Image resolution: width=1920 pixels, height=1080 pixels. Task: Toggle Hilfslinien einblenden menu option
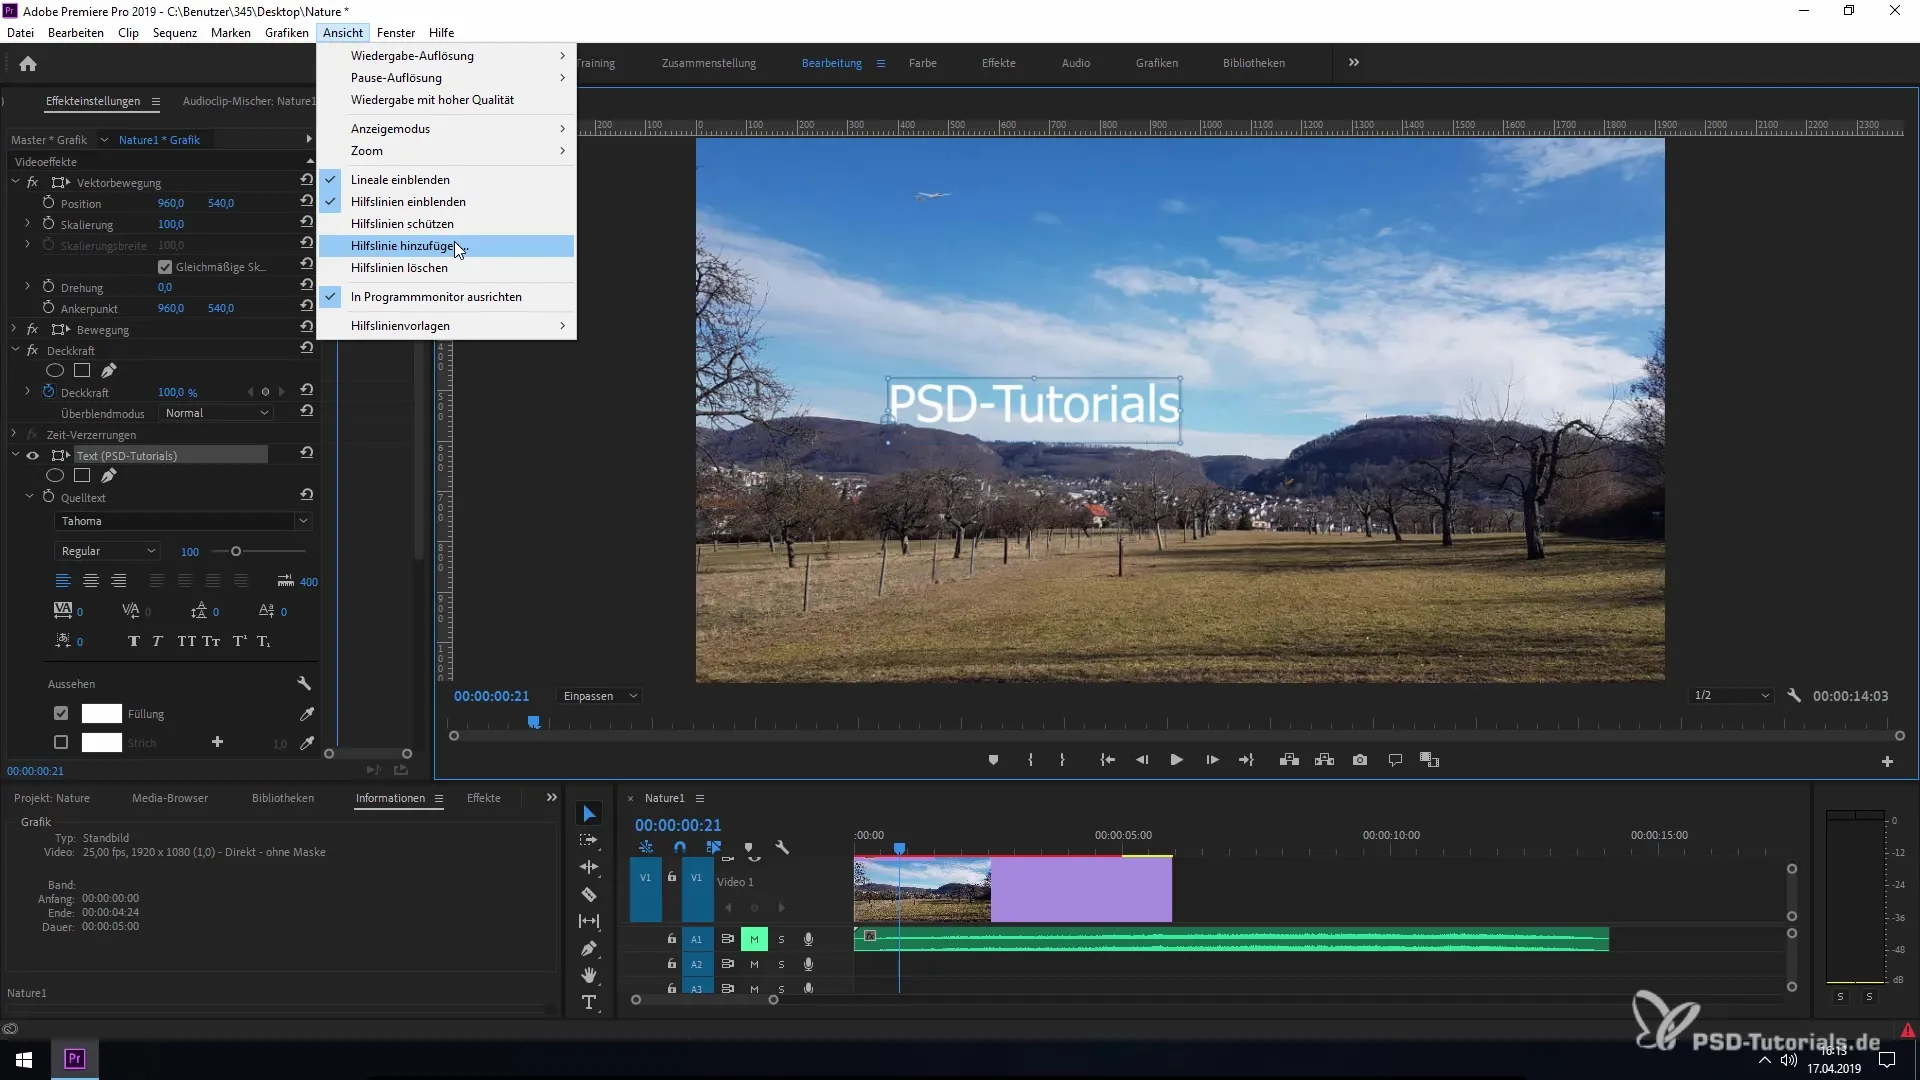[x=446, y=201]
